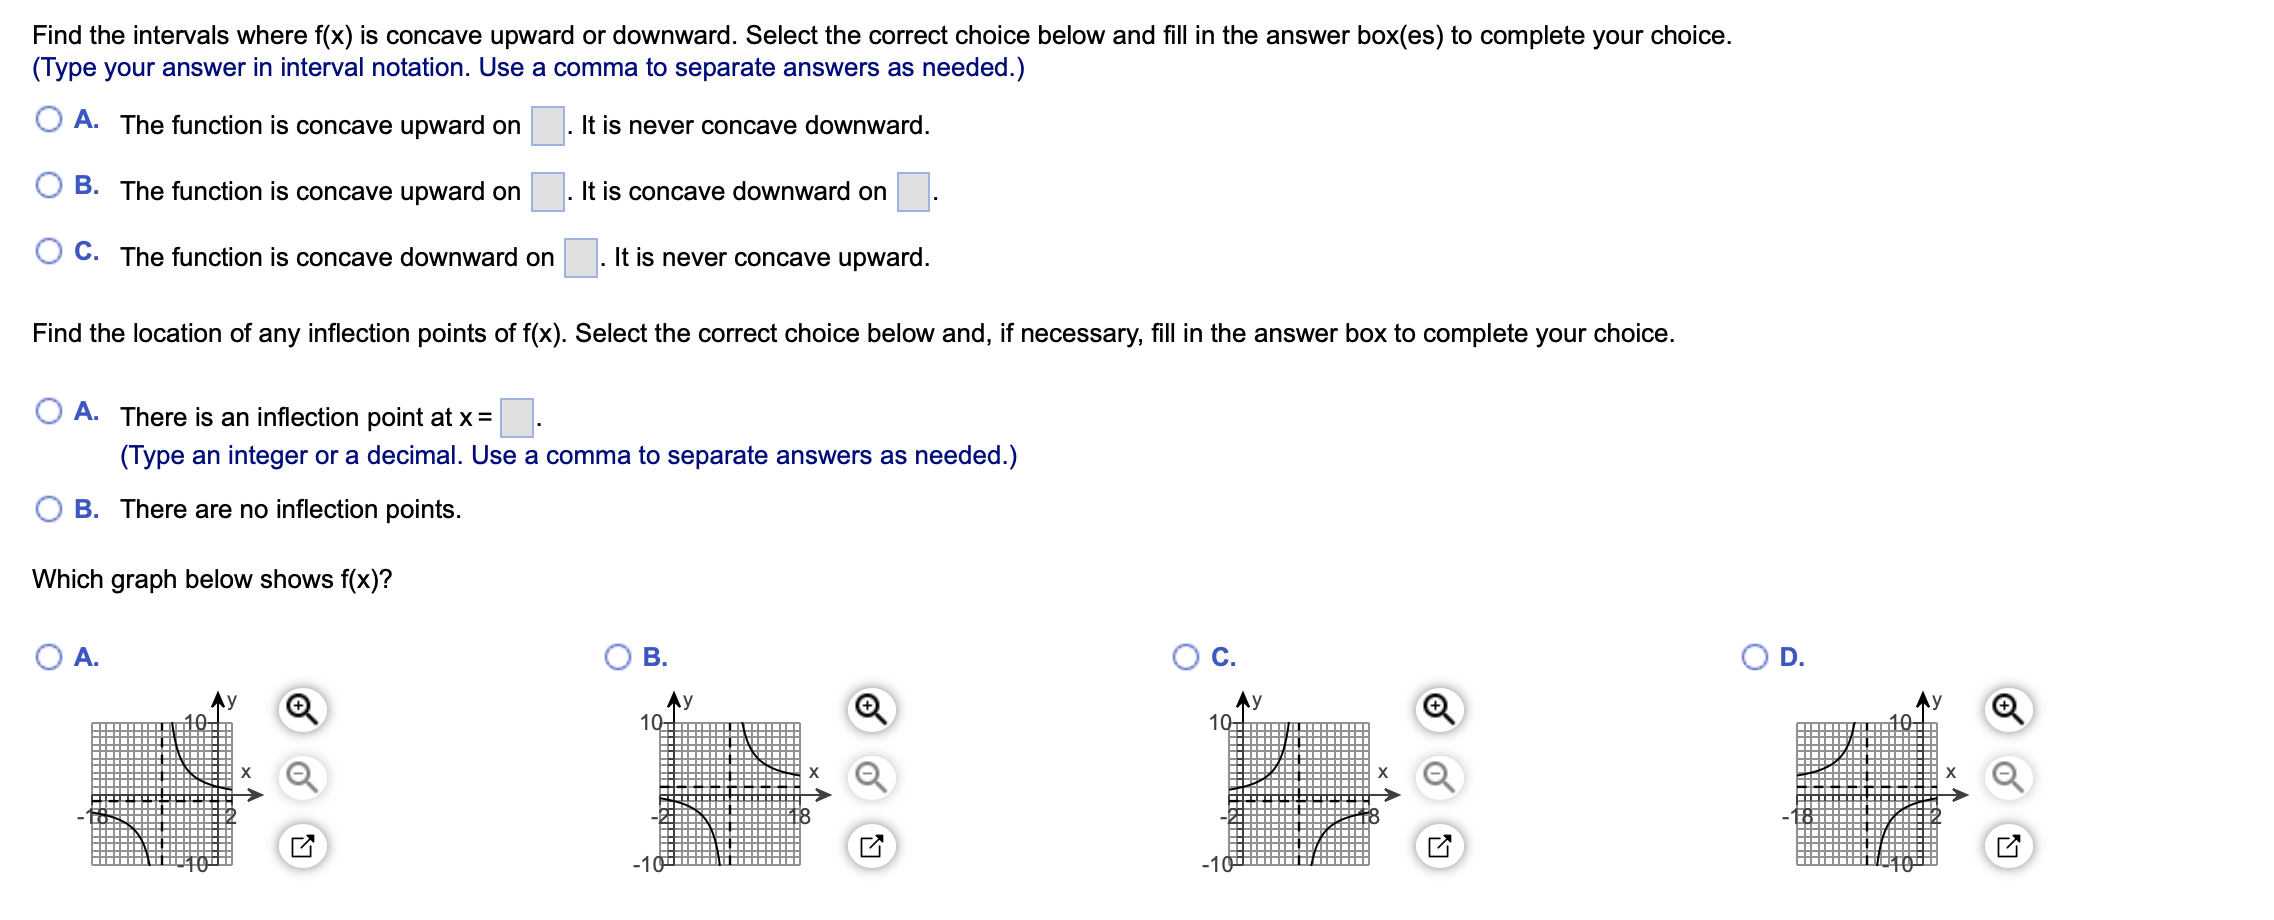Select 'There are no inflection points'
Screen dimensions: 2274x920
(x=50, y=509)
